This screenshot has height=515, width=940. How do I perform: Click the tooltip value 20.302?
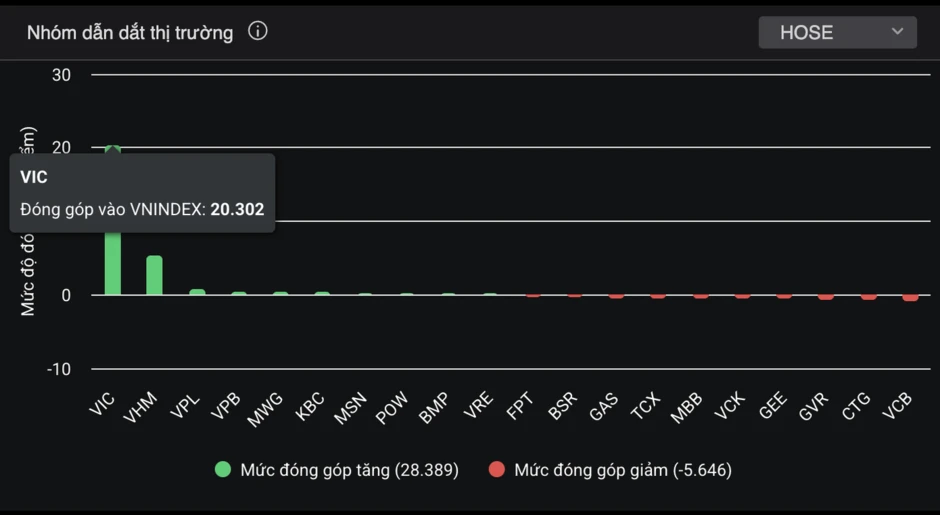(237, 209)
